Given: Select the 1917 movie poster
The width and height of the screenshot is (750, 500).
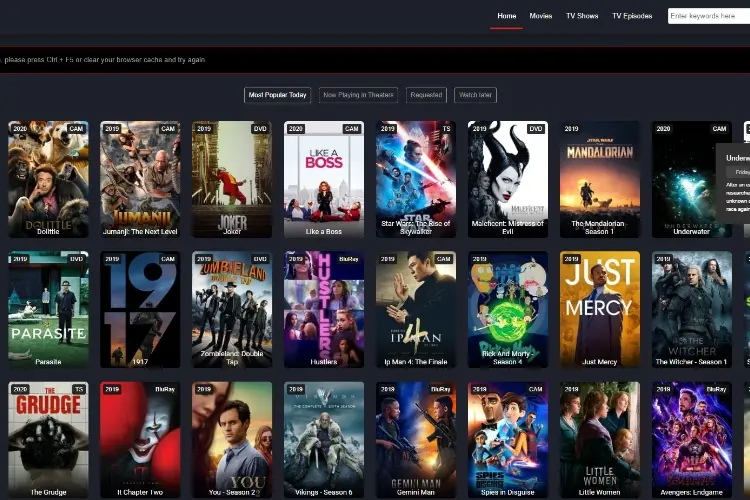Looking at the screenshot, I should tap(140, 310).
